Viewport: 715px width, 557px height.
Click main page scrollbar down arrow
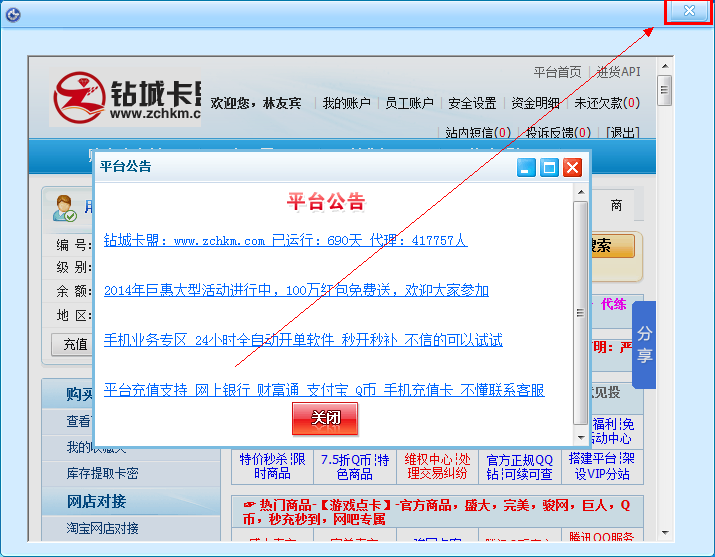[x=665, y=533]
